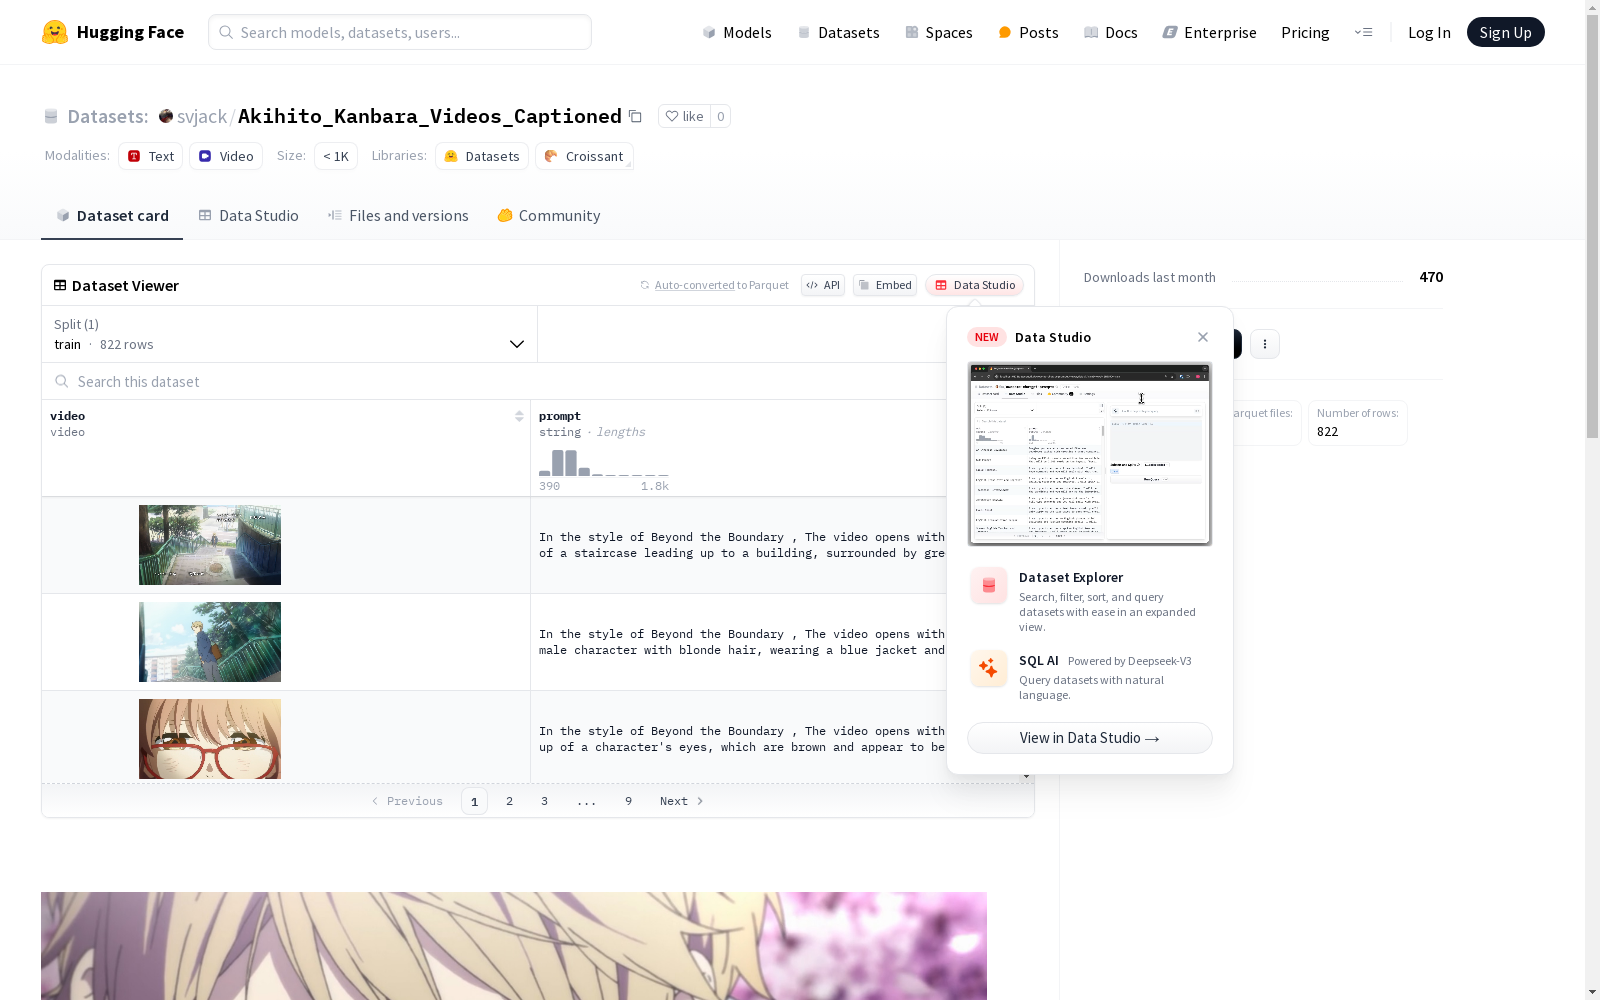1600x1000 pixels.
Task: Select the Text modality tag
Action: pyautogui.click(x=151, y=156)
